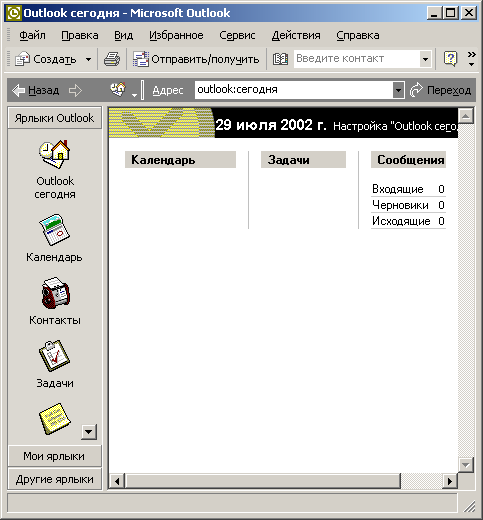Click the Задачи section header
Viewport: 483px width, 520px height.
(303, 160)
